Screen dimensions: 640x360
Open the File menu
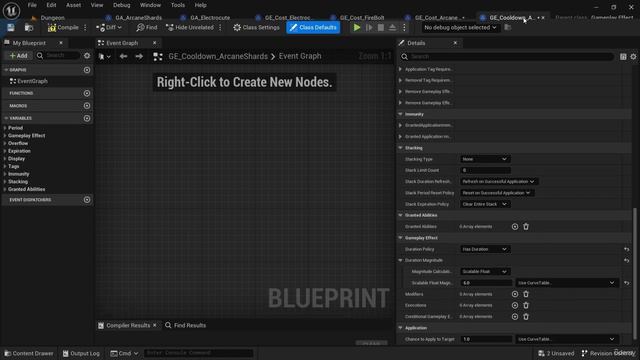32,5
